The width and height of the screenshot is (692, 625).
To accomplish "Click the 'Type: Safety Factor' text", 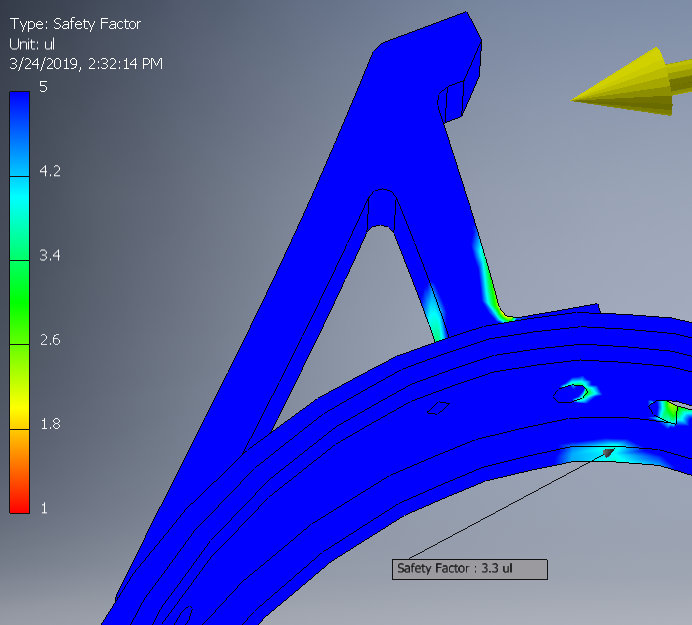I will click(x=75, y=24).
